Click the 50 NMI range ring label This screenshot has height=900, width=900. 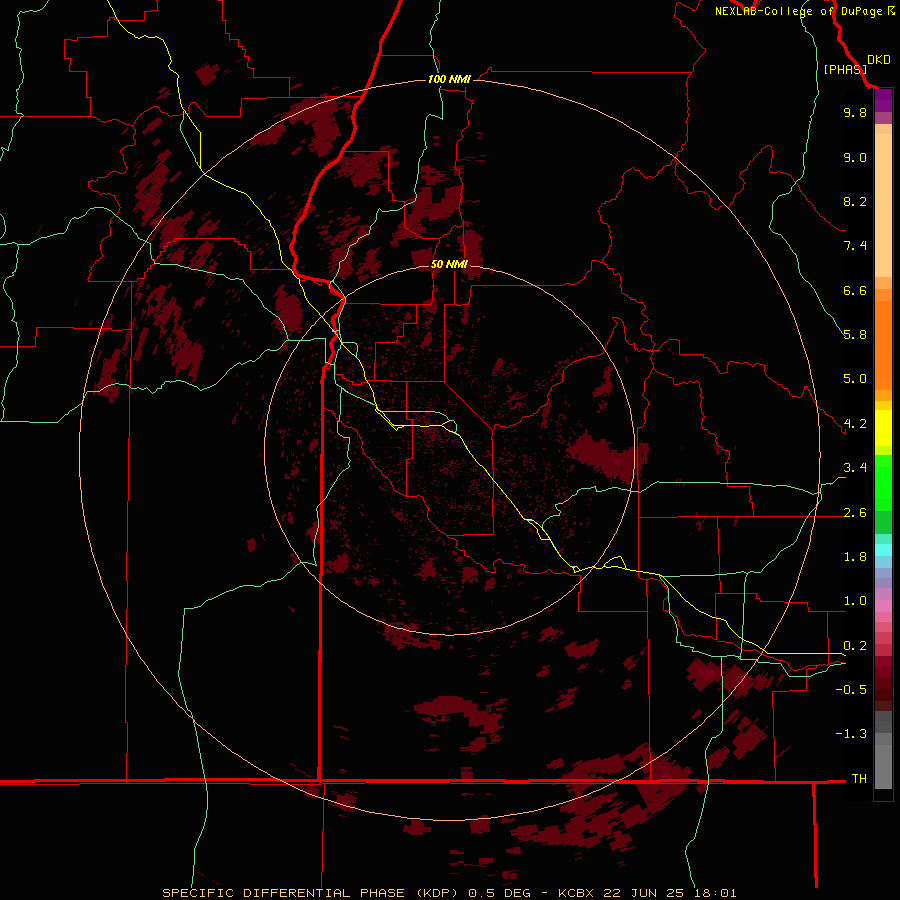[x=449, y=264]
